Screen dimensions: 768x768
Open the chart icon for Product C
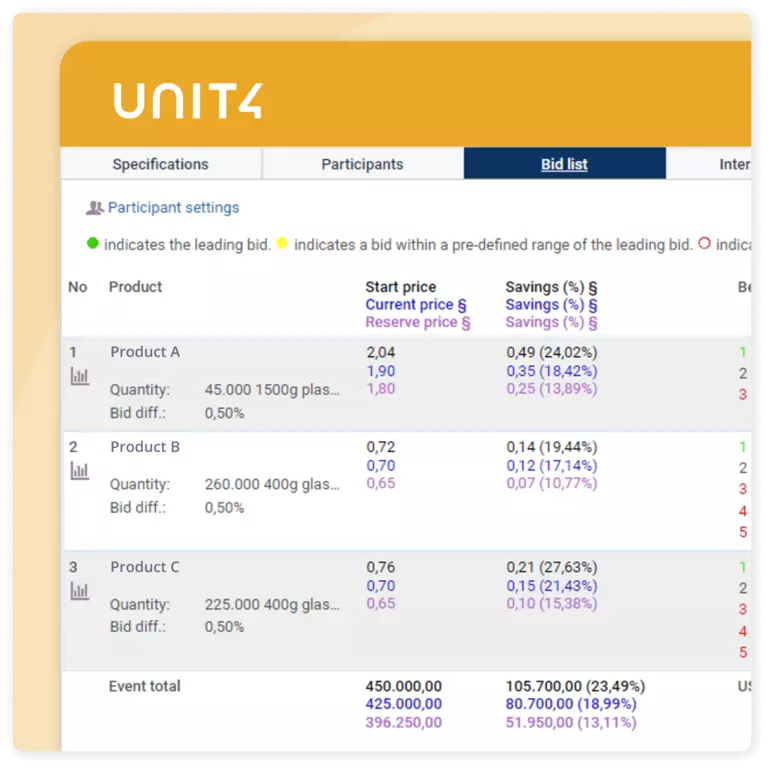point(79,591)
